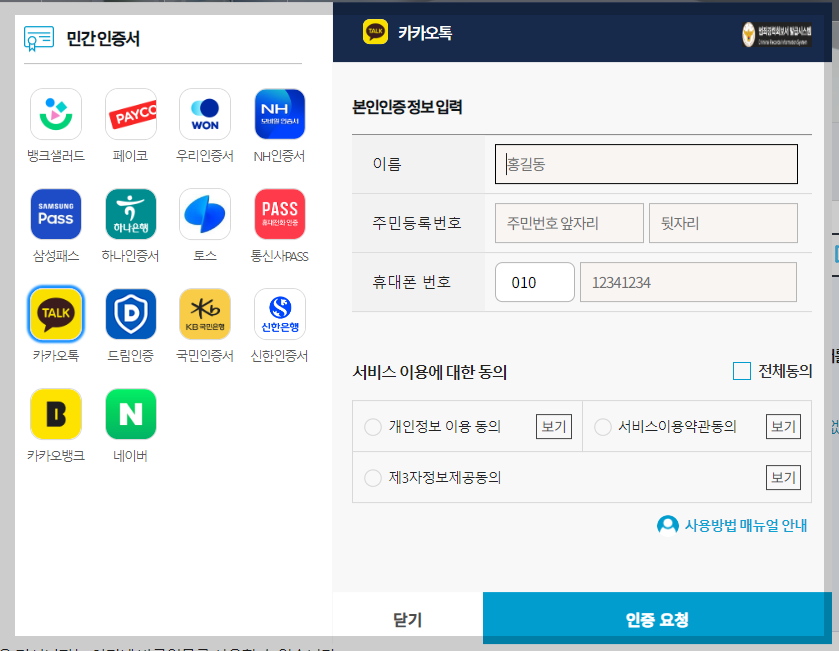Select the 카카오뱅크 B icon

pos(56,414)
